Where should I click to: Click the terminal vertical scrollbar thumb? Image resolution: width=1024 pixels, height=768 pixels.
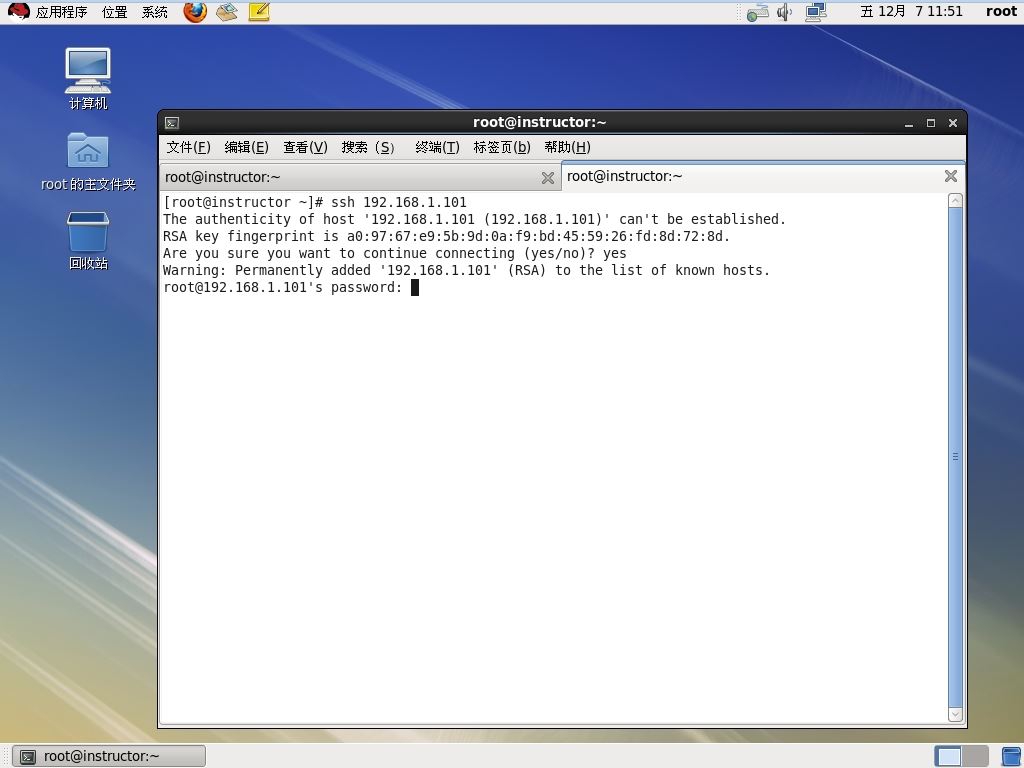(955, 457)
